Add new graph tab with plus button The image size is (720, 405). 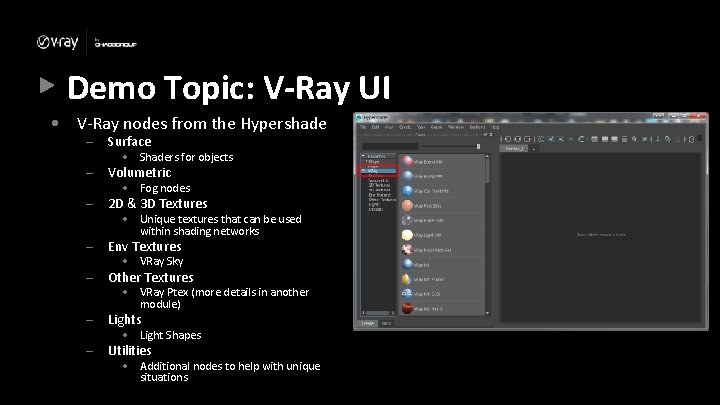coord(533,149)
